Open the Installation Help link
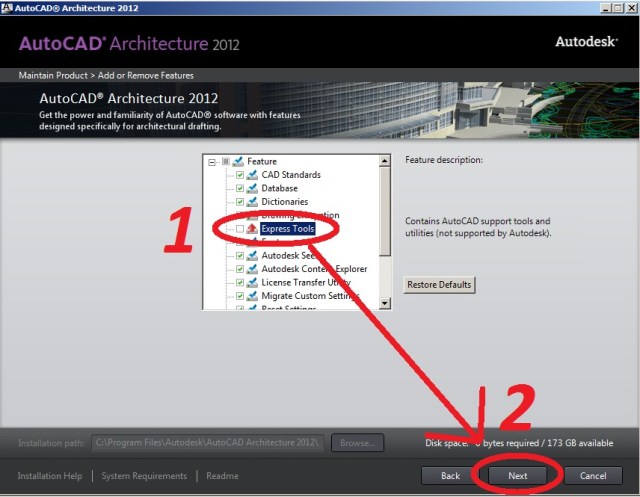The image size is (640, 497). 50,476
